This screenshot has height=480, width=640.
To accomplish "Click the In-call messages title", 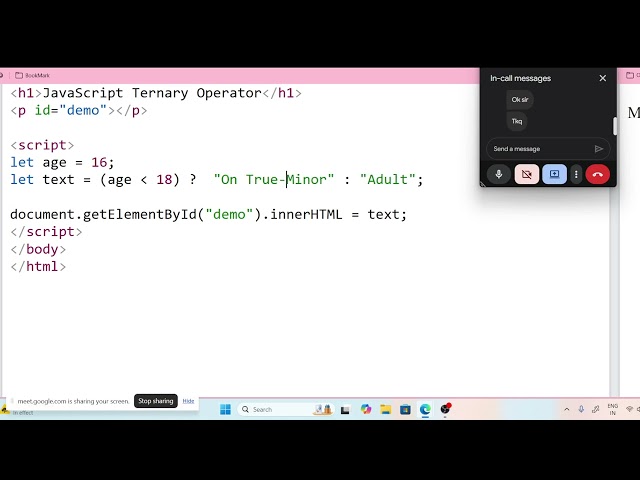I will click(520, 78).
